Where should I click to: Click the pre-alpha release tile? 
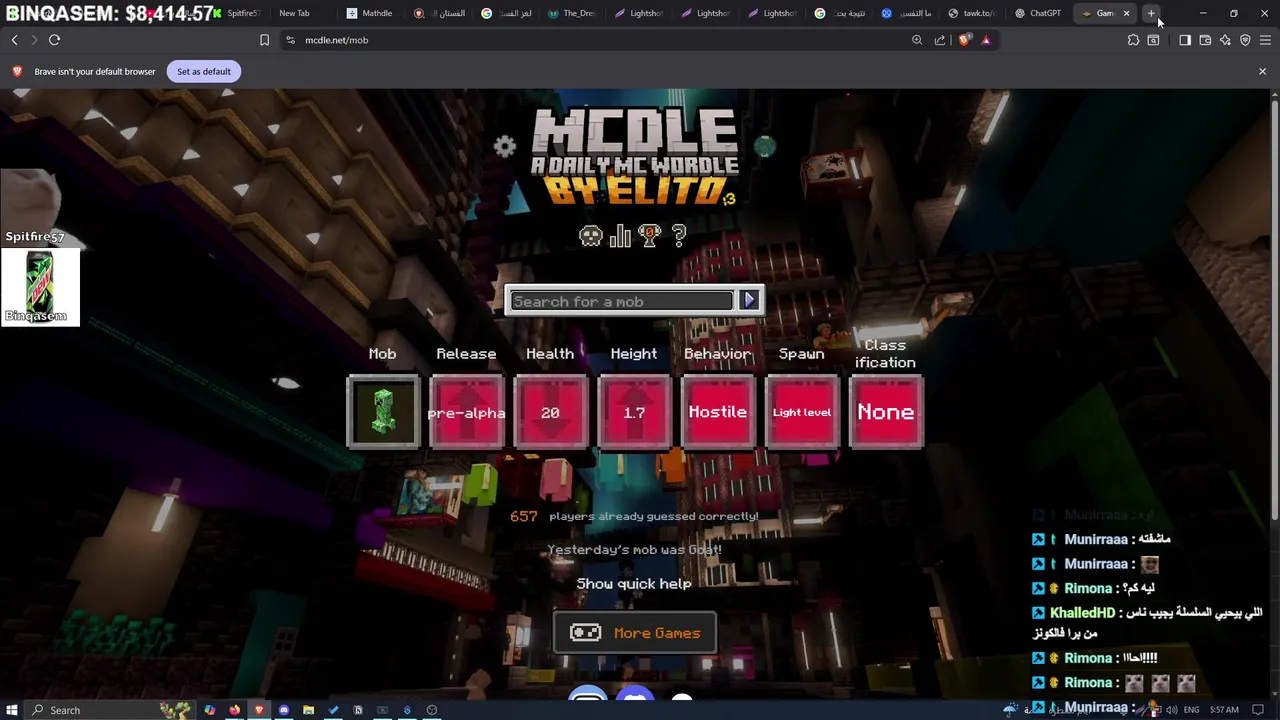(466, 412)
